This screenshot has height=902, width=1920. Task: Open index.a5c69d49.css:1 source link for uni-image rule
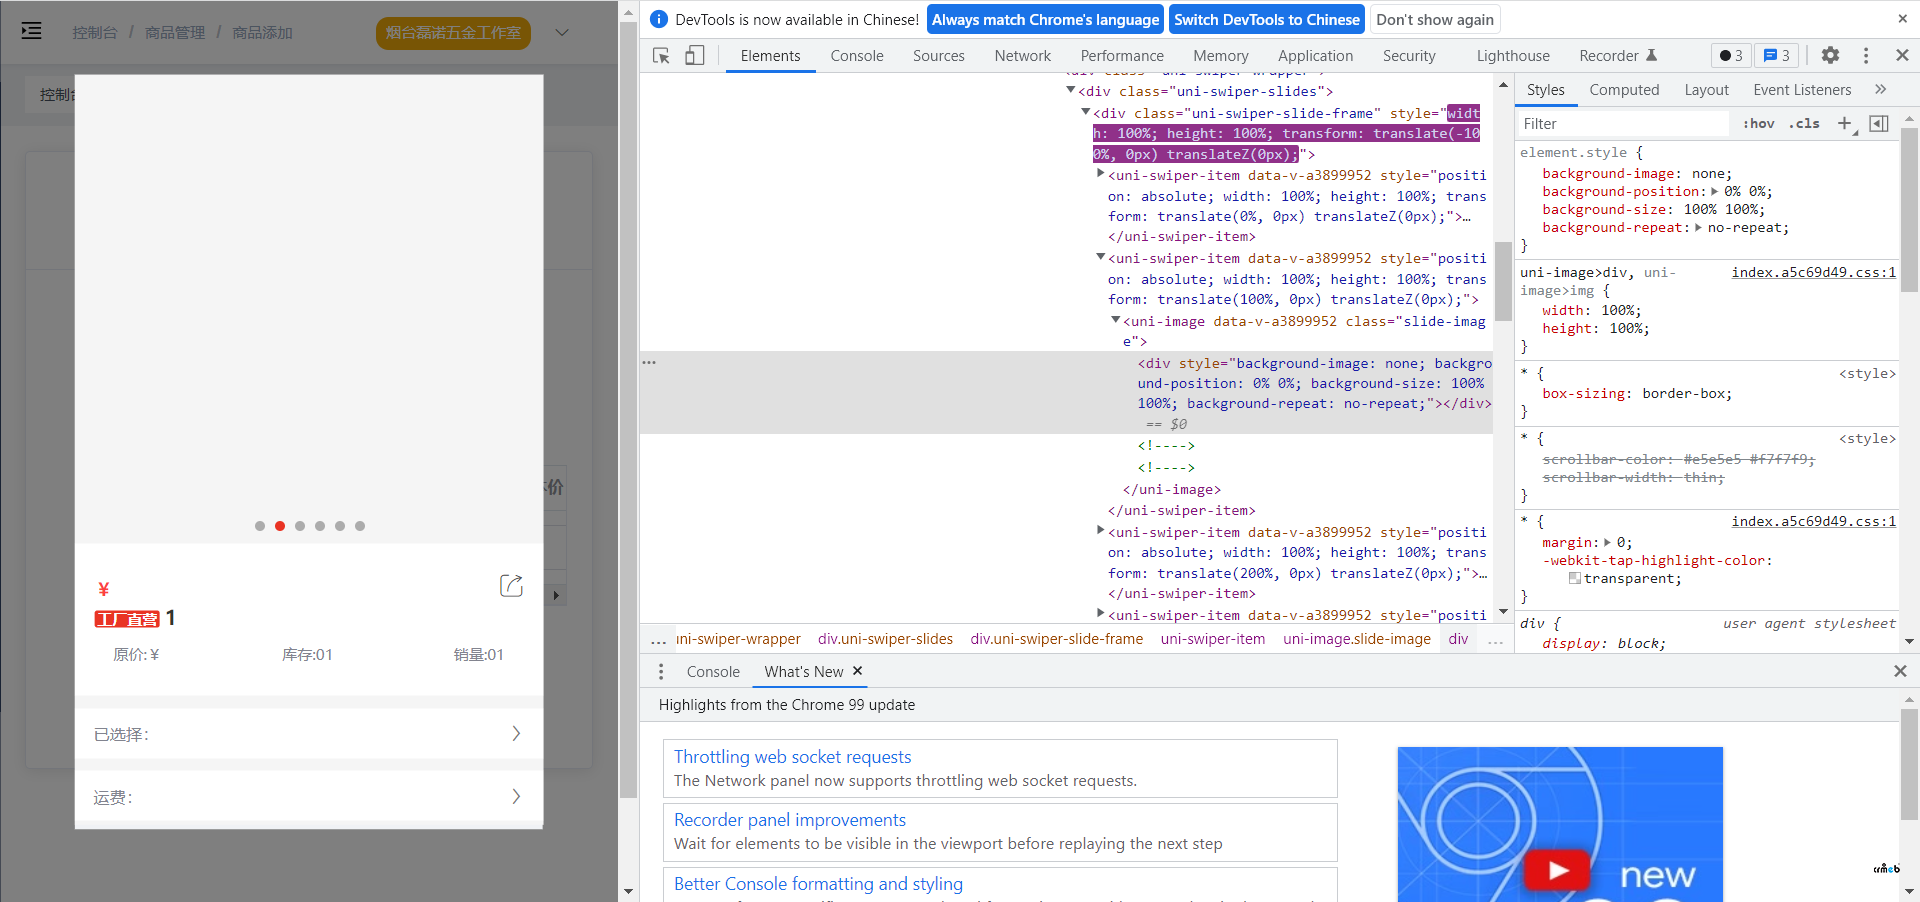[x=1813, y=272]
